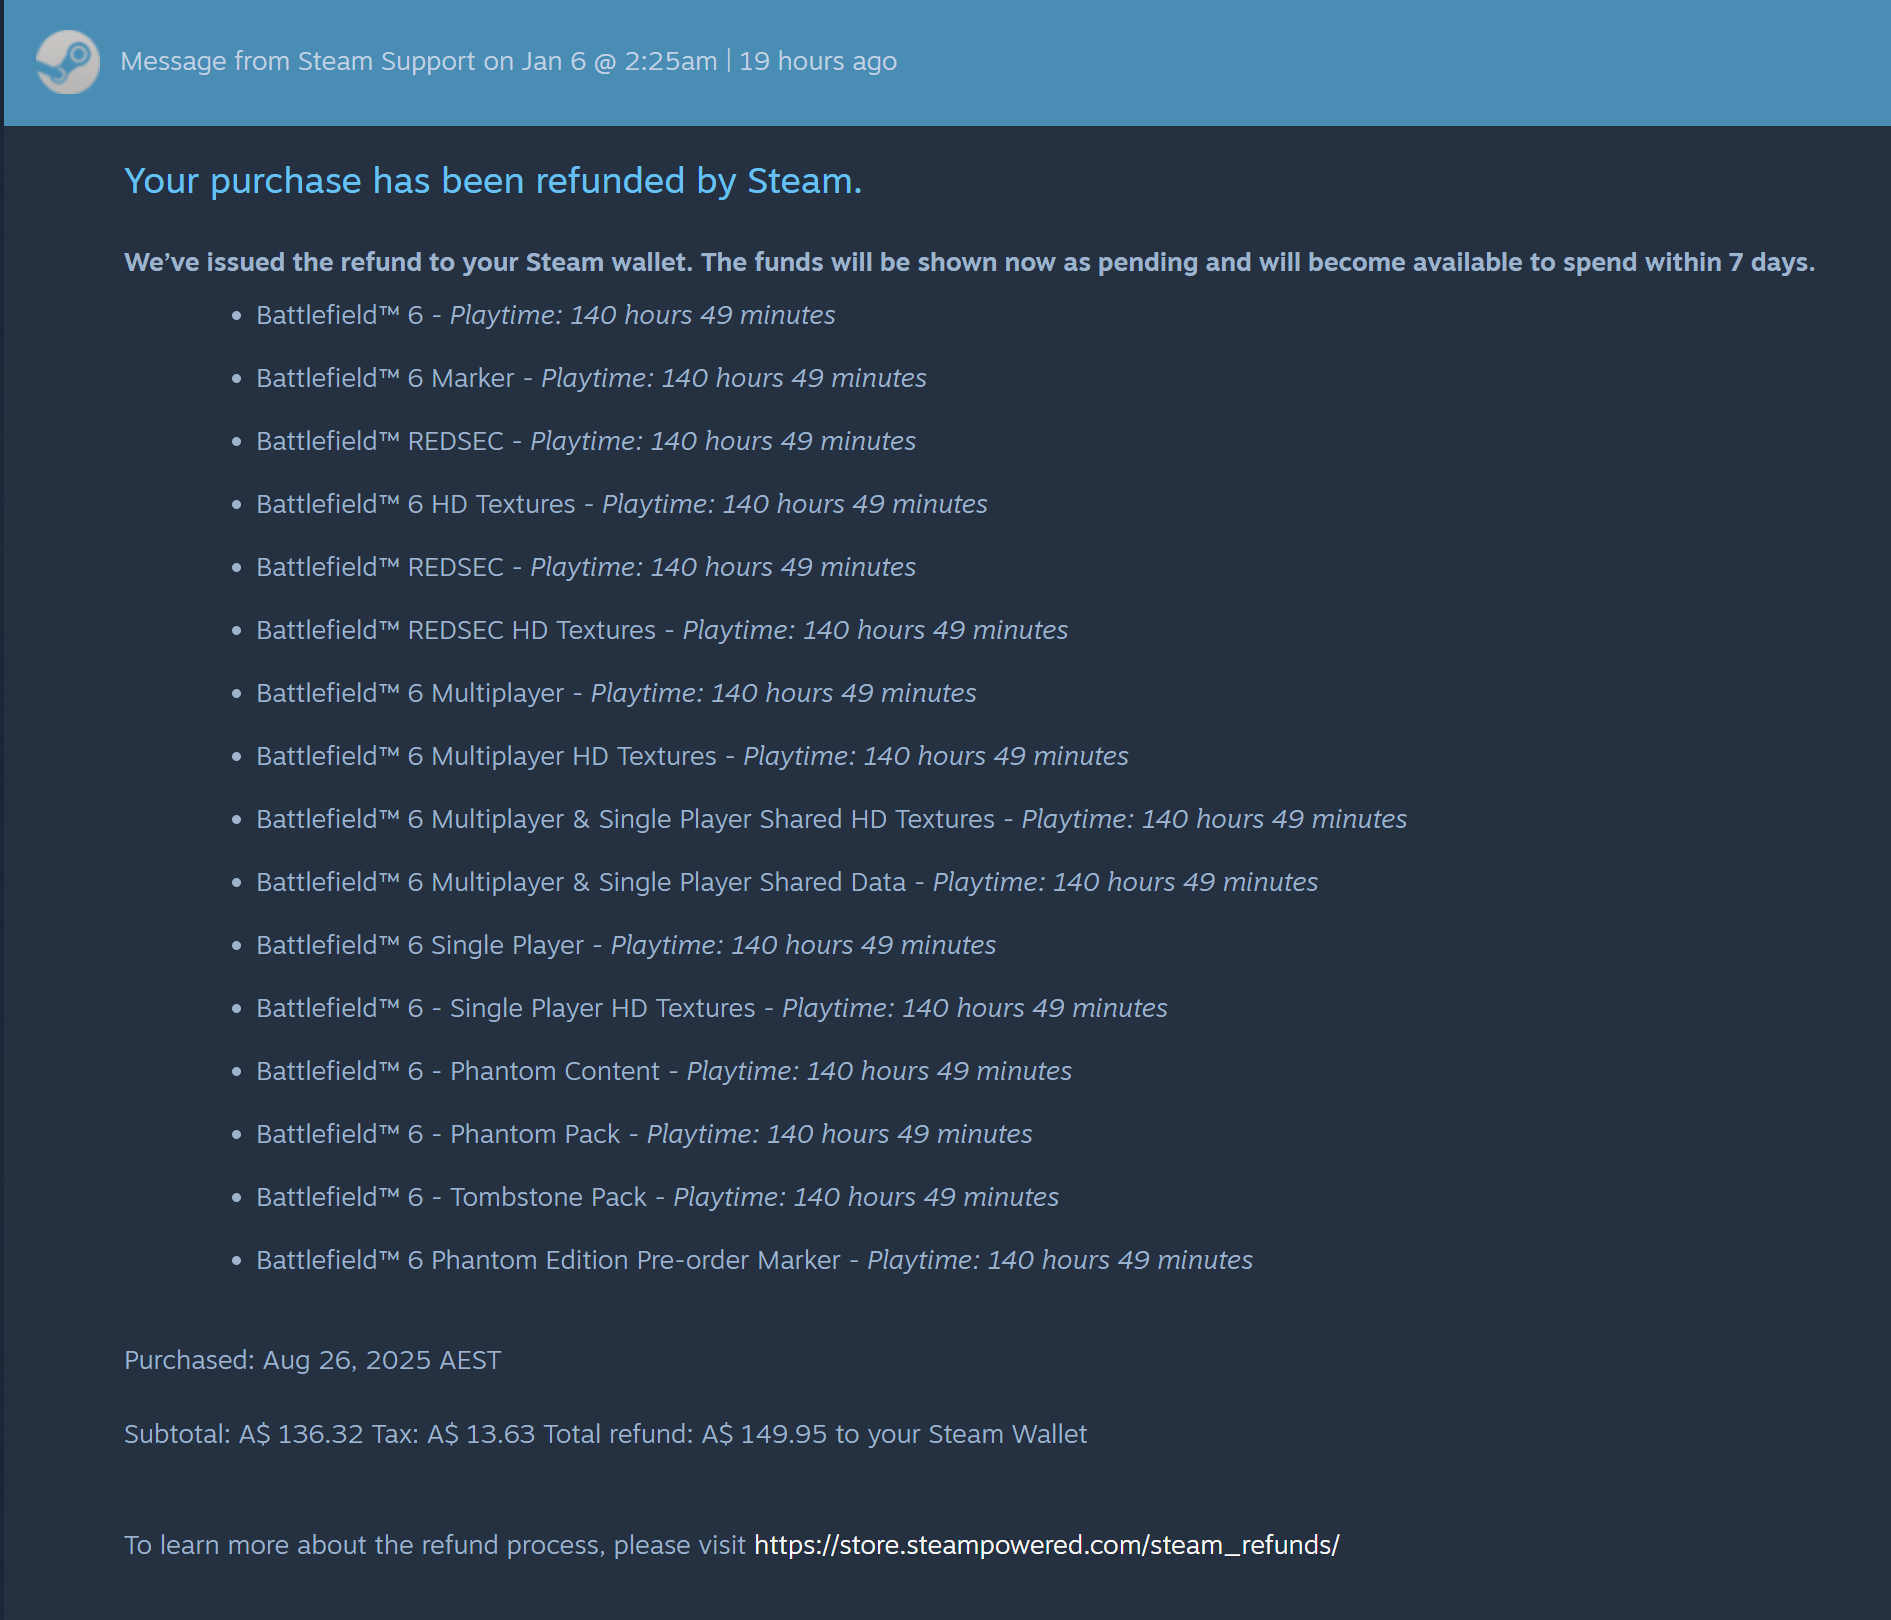Click the row "Battlefield™ 6 HD Textures"
Image resolution: width=1891 pixels, height=1620 pixels.
[x=622, y=504]
